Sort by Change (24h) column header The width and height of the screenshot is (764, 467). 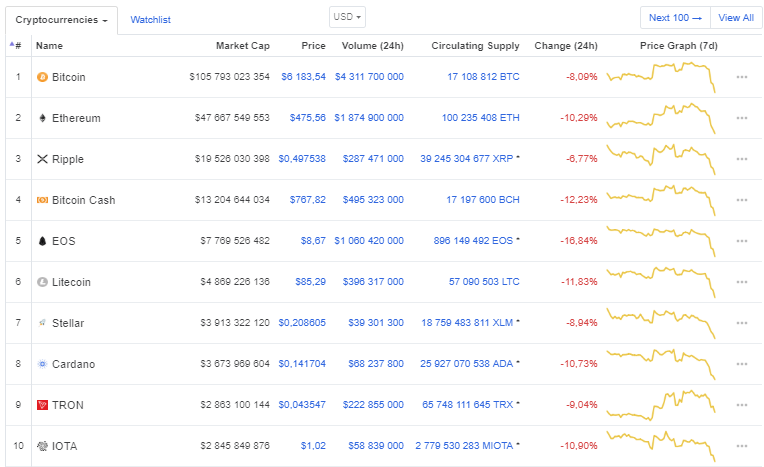566,46
